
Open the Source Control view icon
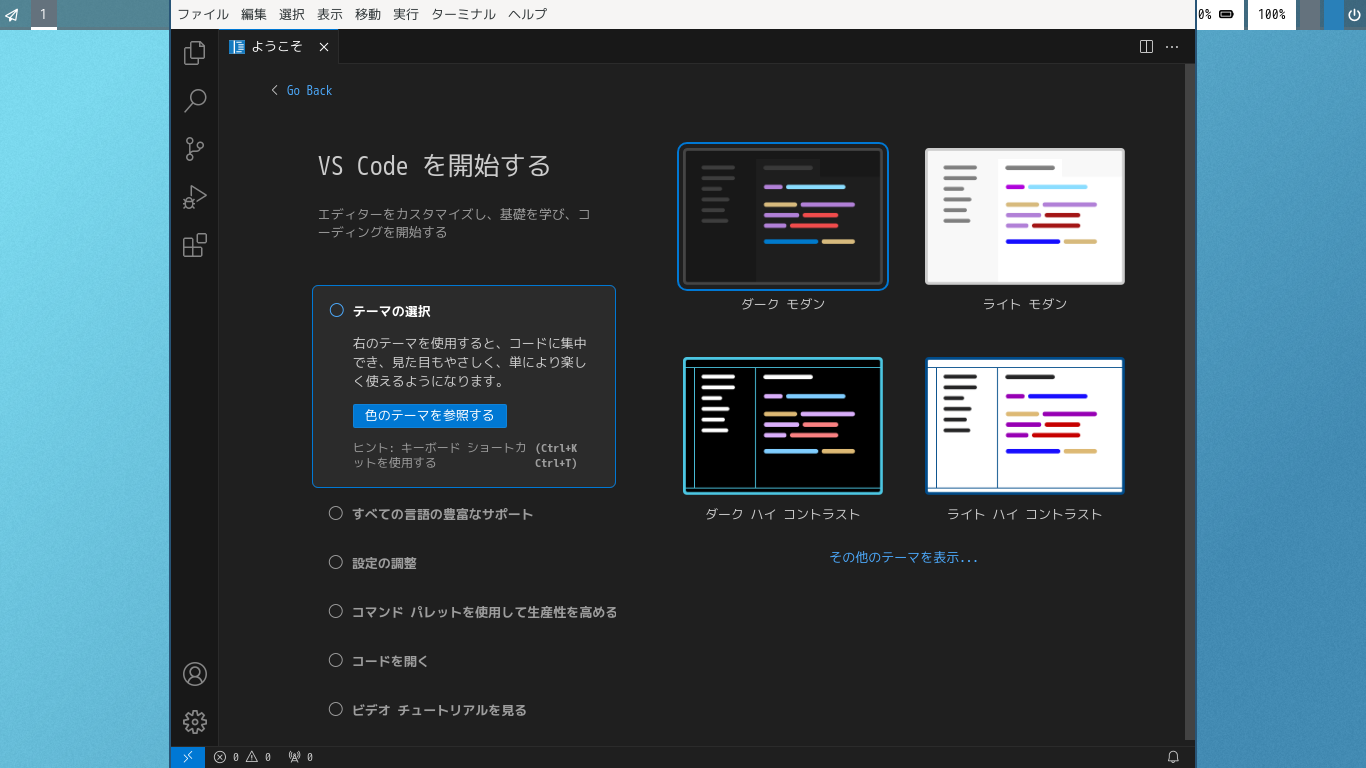click(x=195, y=149)
